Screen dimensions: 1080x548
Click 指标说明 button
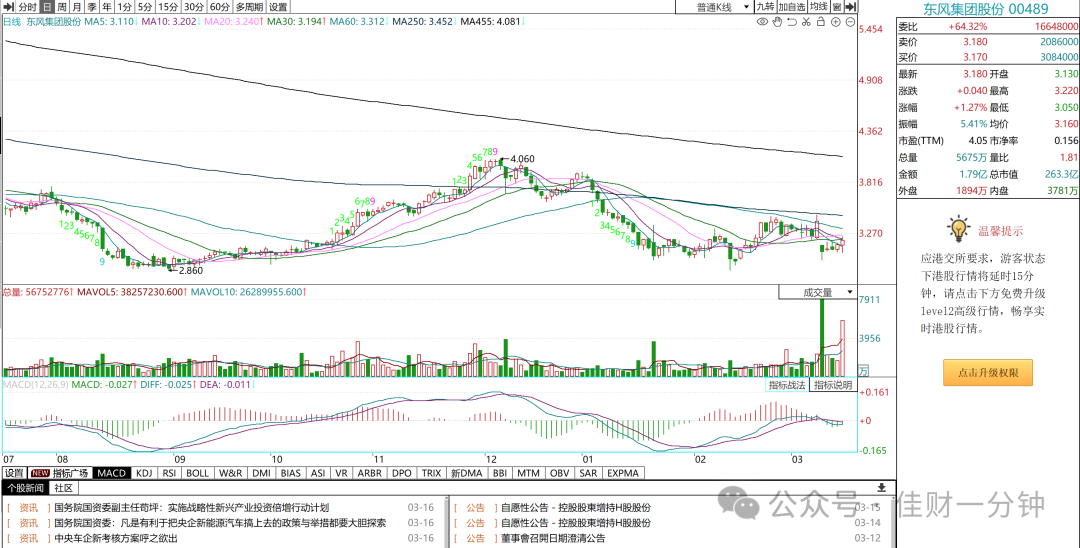pyautogui.click(x=833, y=385)
